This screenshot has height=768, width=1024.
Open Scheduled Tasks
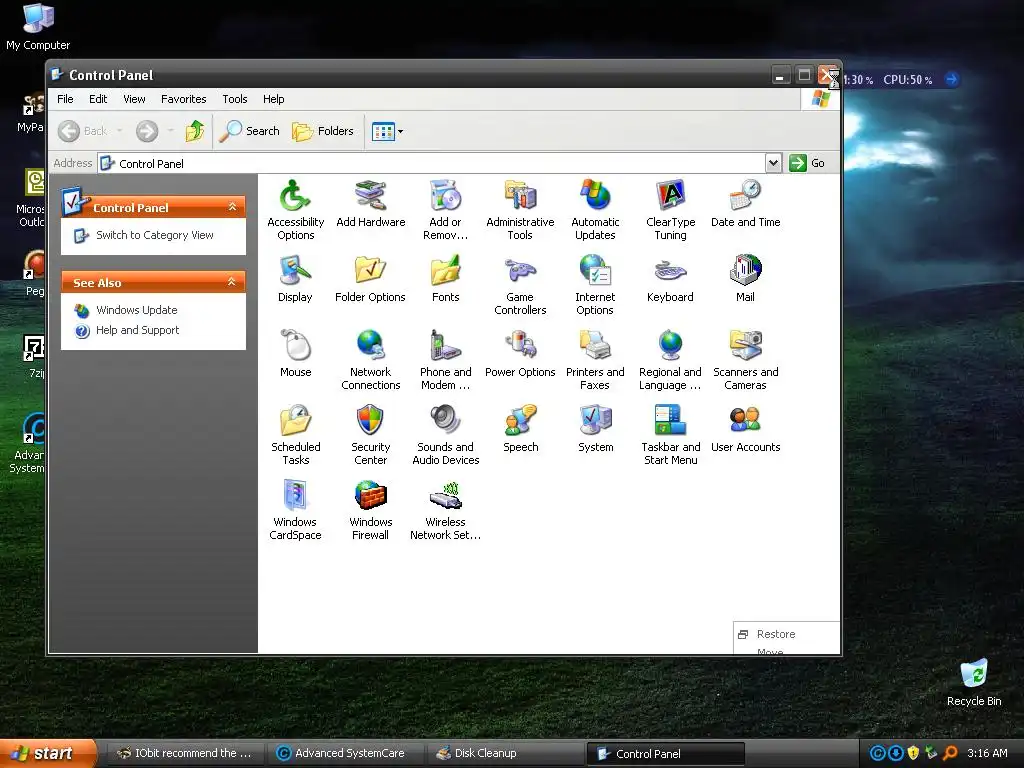pyautogui.click(x=295, y=434)
